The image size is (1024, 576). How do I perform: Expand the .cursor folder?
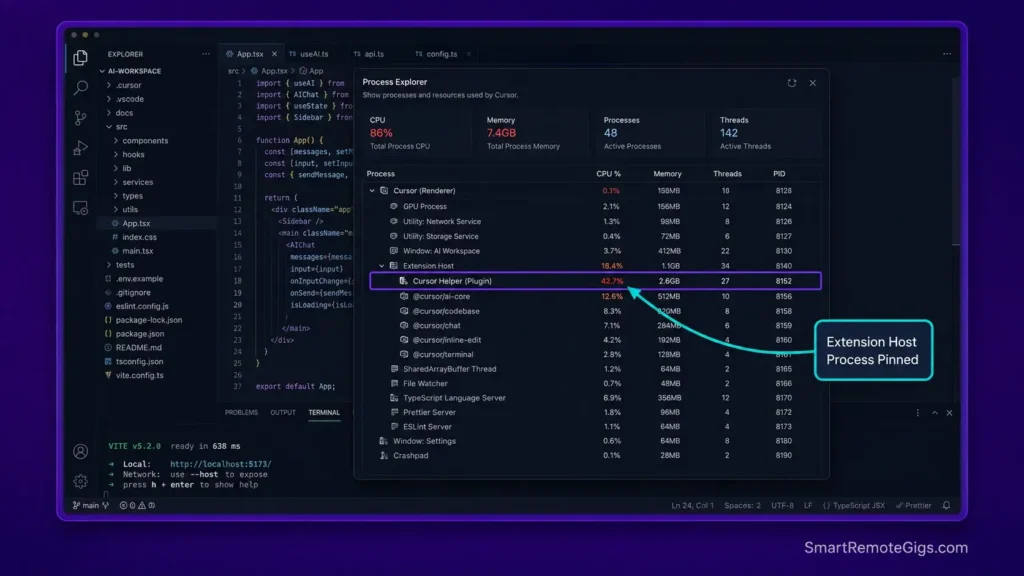109,86
